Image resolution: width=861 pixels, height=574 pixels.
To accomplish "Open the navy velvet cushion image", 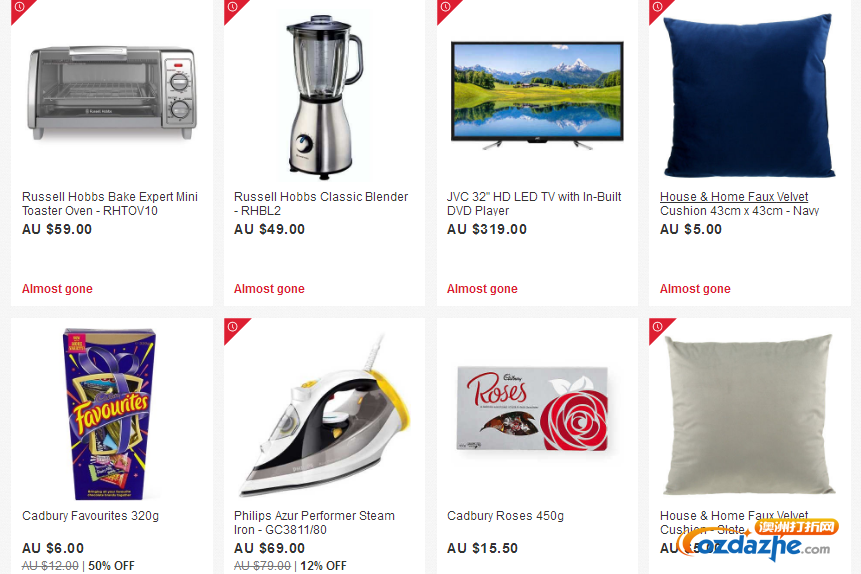I will click(x=750, y=96).
